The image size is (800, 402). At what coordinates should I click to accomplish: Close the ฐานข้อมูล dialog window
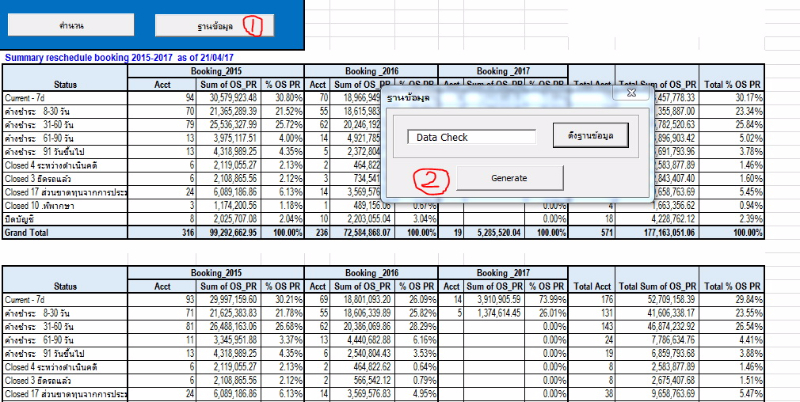tap(632, 92)
